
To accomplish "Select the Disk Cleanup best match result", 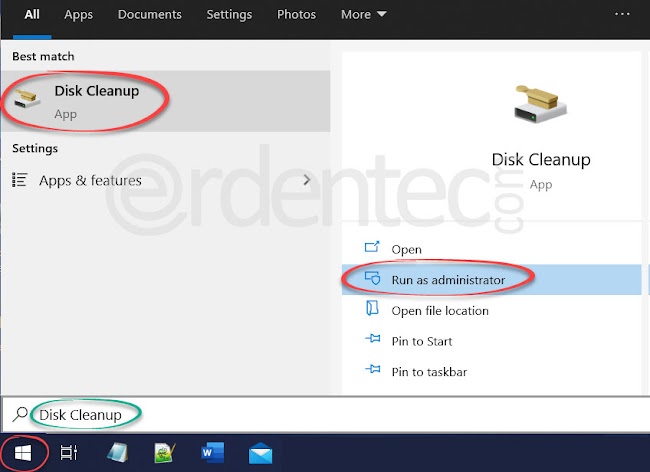I will pyautogui.click(x=166, y=101).
